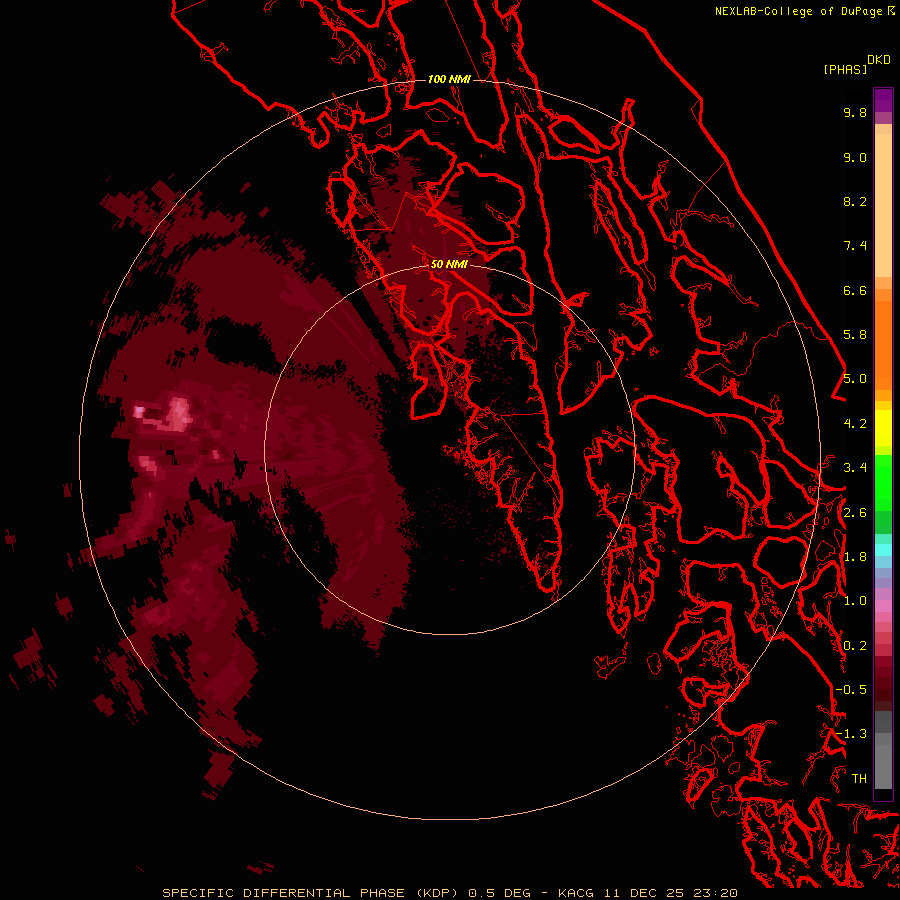Click the 5.0 value on the color scale

click(x=855, y=379)
